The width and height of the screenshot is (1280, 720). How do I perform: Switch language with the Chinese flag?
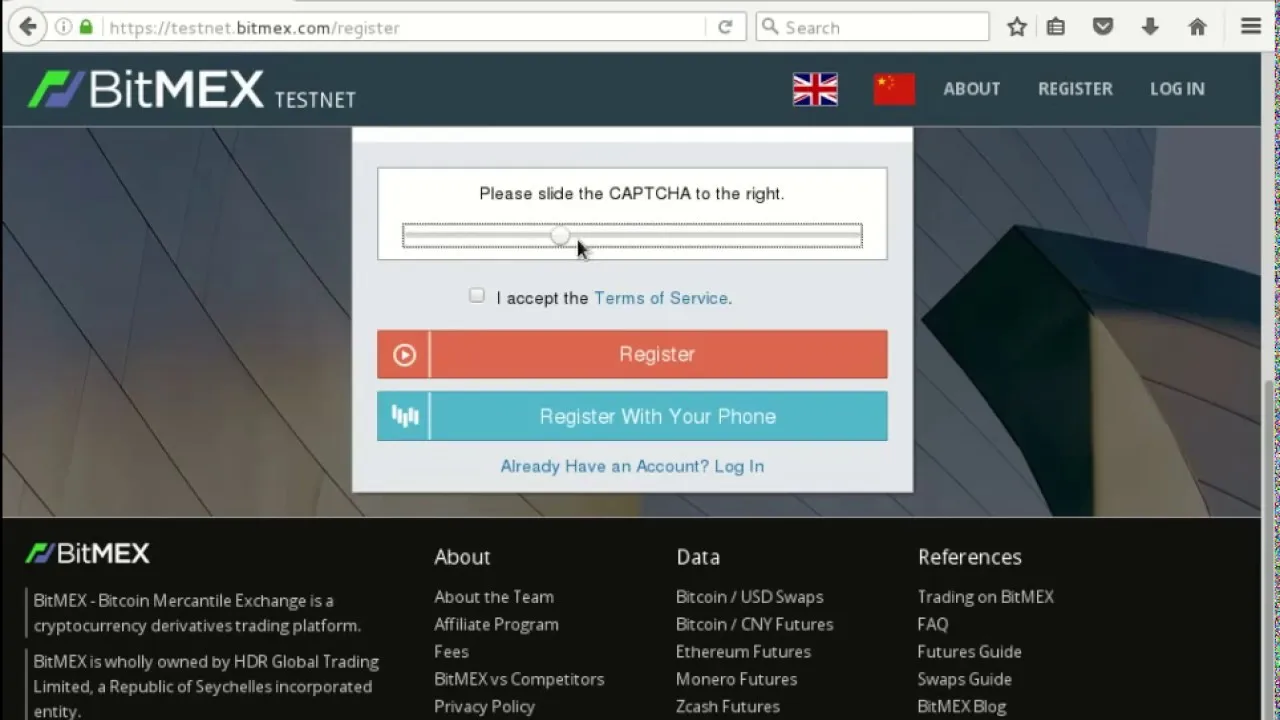894,89
